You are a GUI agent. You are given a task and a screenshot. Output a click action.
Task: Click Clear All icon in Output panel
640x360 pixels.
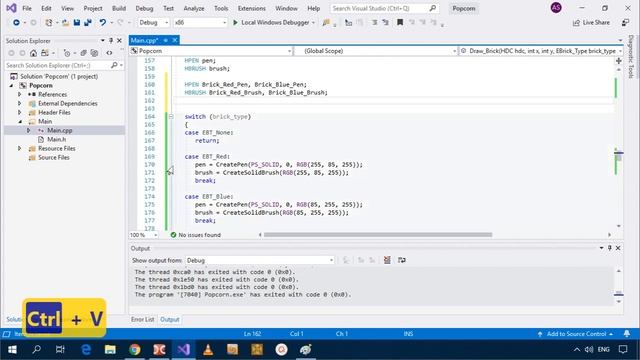point(387,260)
